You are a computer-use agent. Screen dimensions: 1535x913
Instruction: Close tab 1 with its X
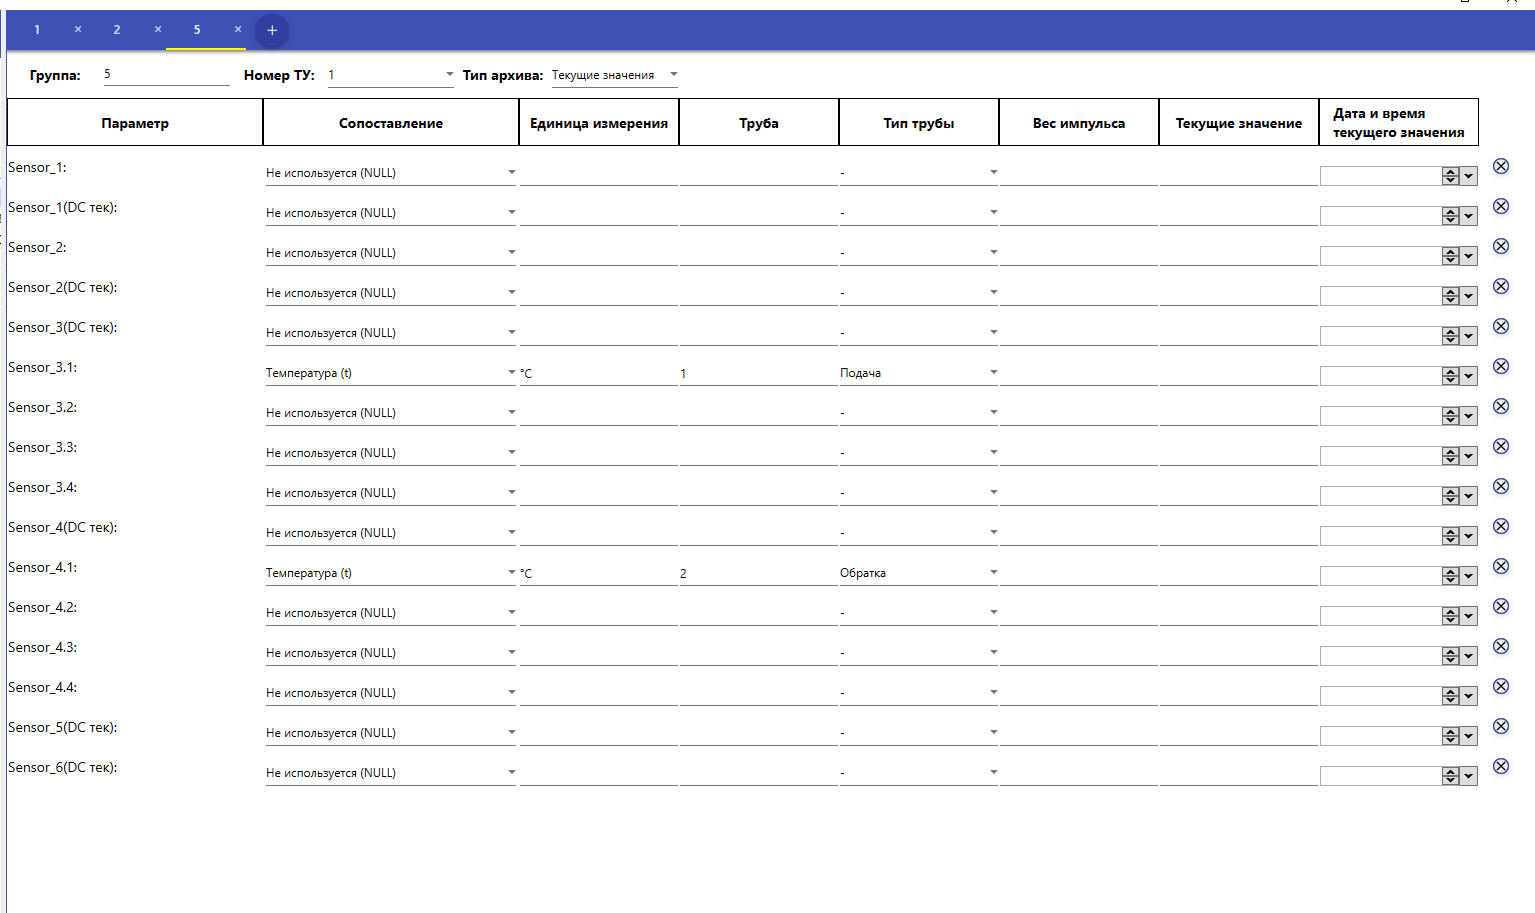(78, 29)
